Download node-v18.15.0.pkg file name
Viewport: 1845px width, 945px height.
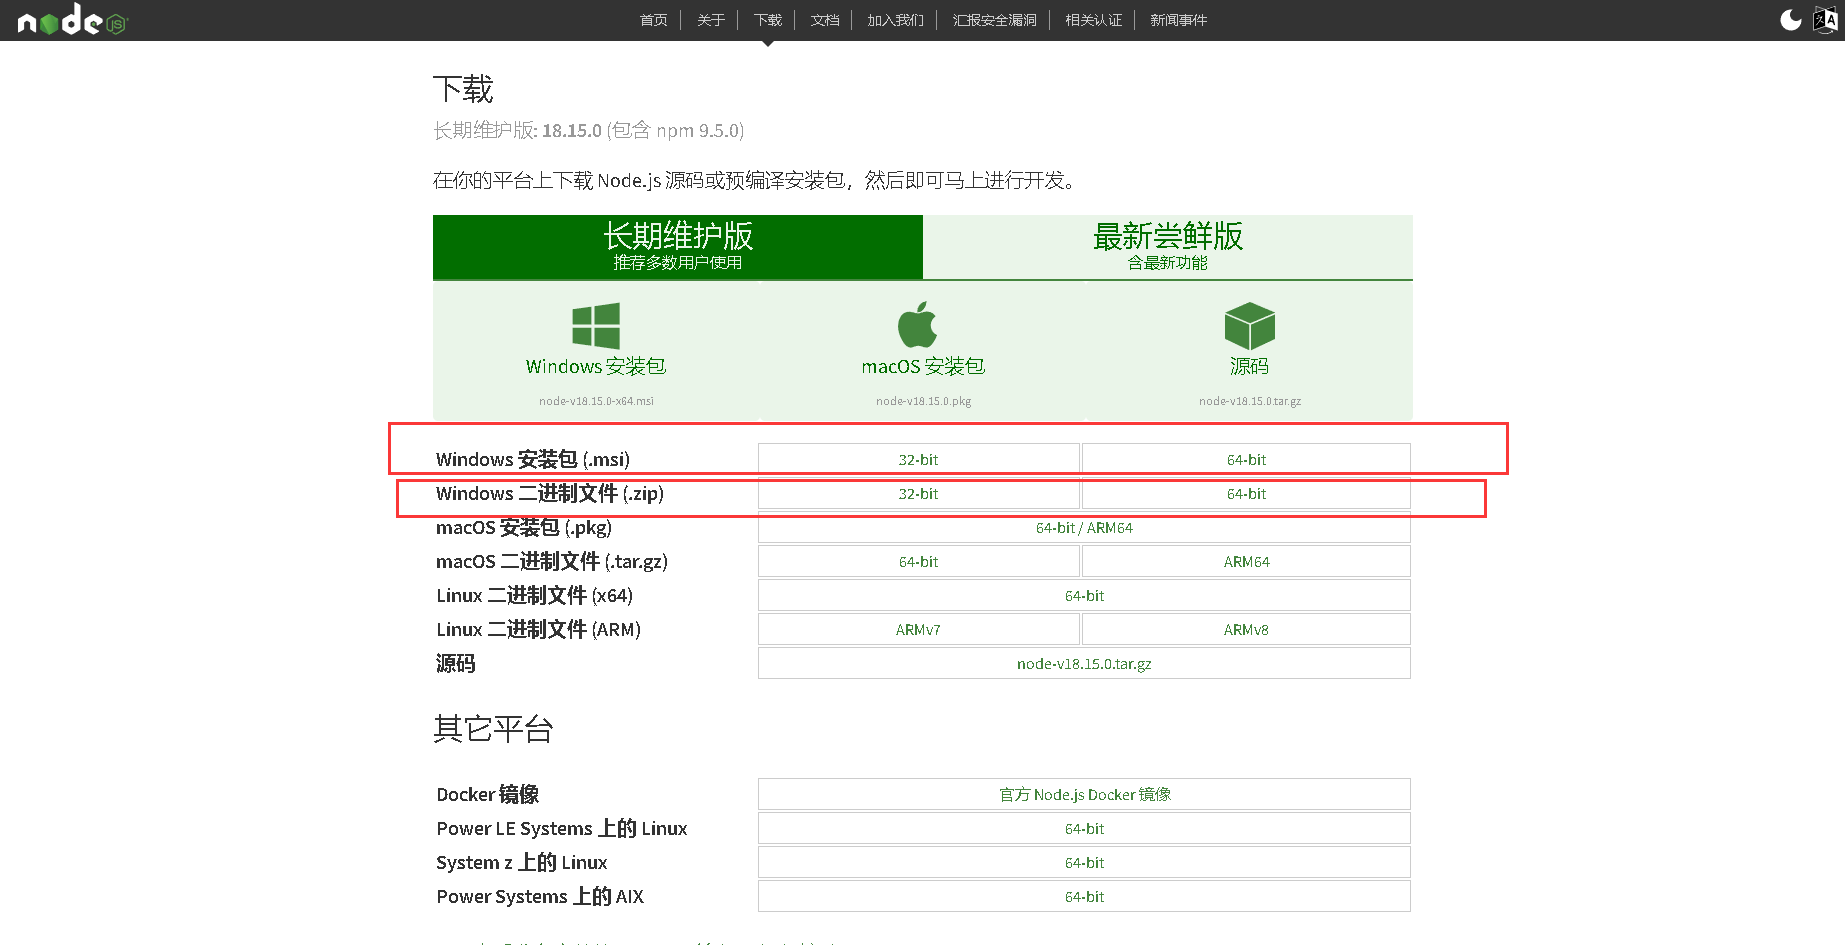[923, 401]
